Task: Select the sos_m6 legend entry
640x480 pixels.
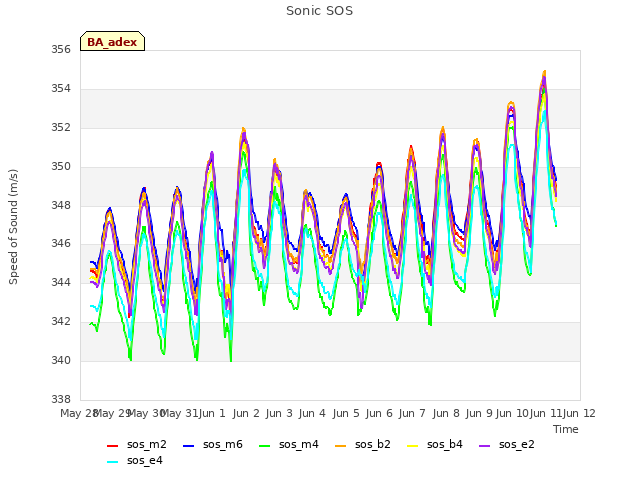Action: tap(213, 444)
